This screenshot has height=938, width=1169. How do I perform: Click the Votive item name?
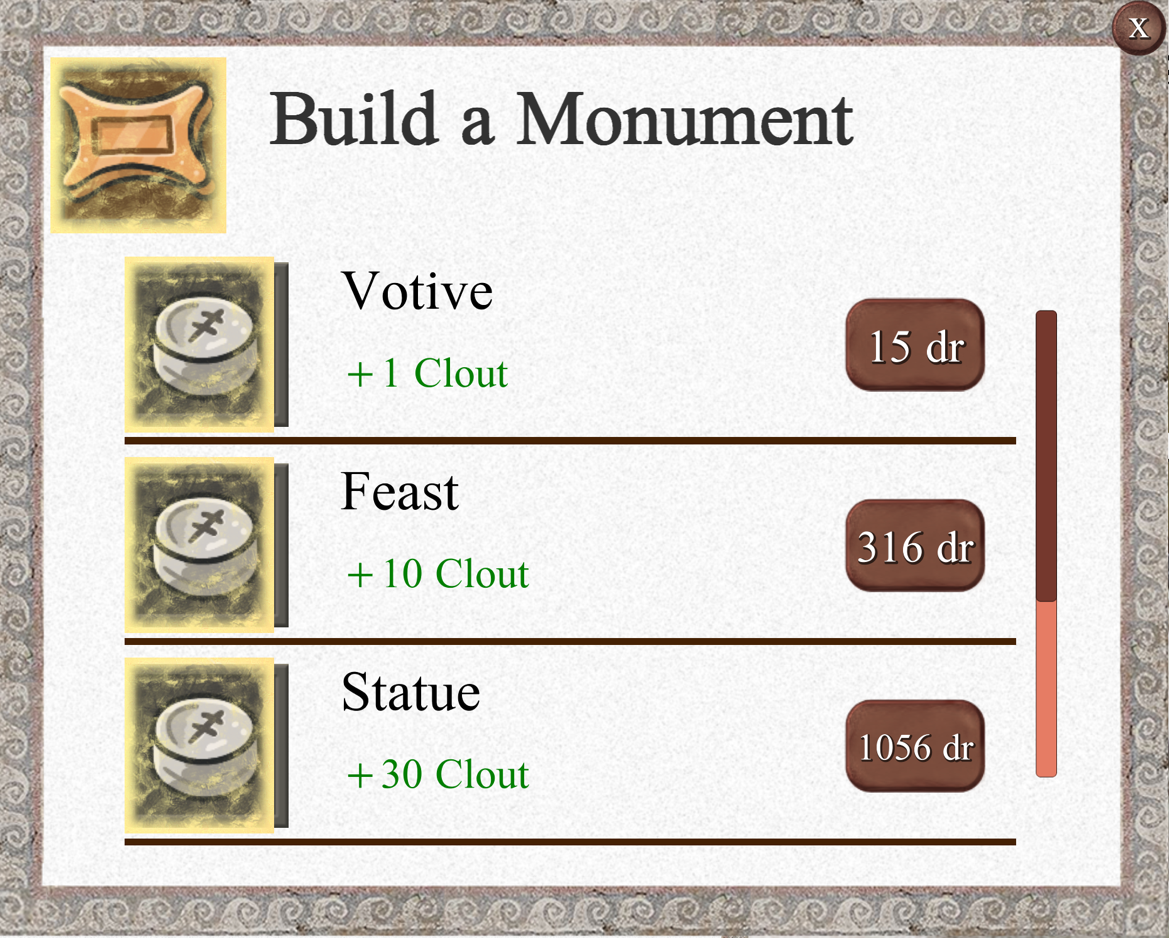pos(417,291)
